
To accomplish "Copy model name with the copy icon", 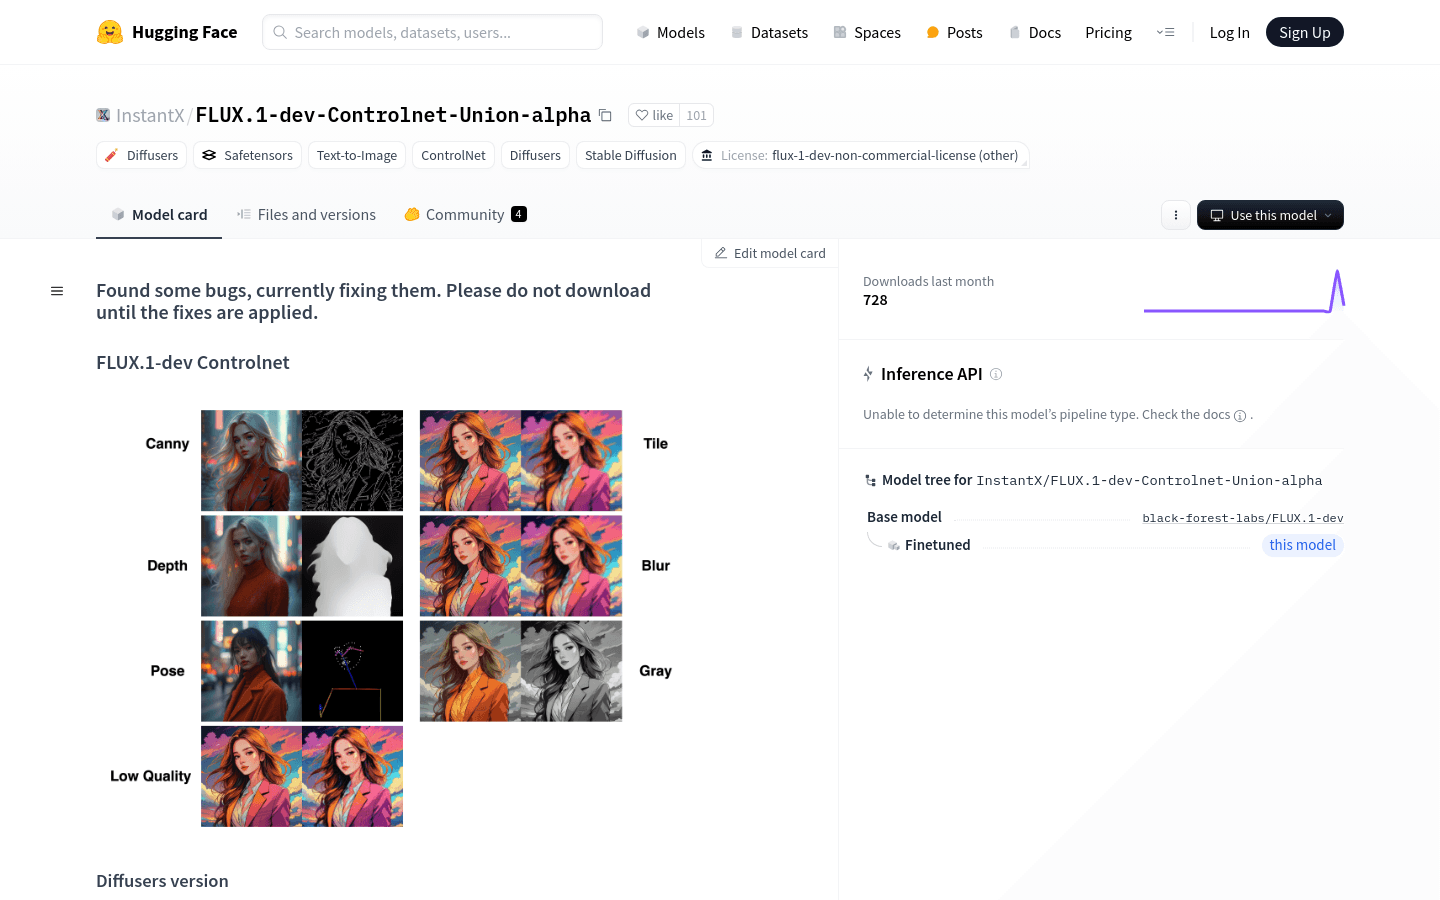I will [x=605, y=115].
